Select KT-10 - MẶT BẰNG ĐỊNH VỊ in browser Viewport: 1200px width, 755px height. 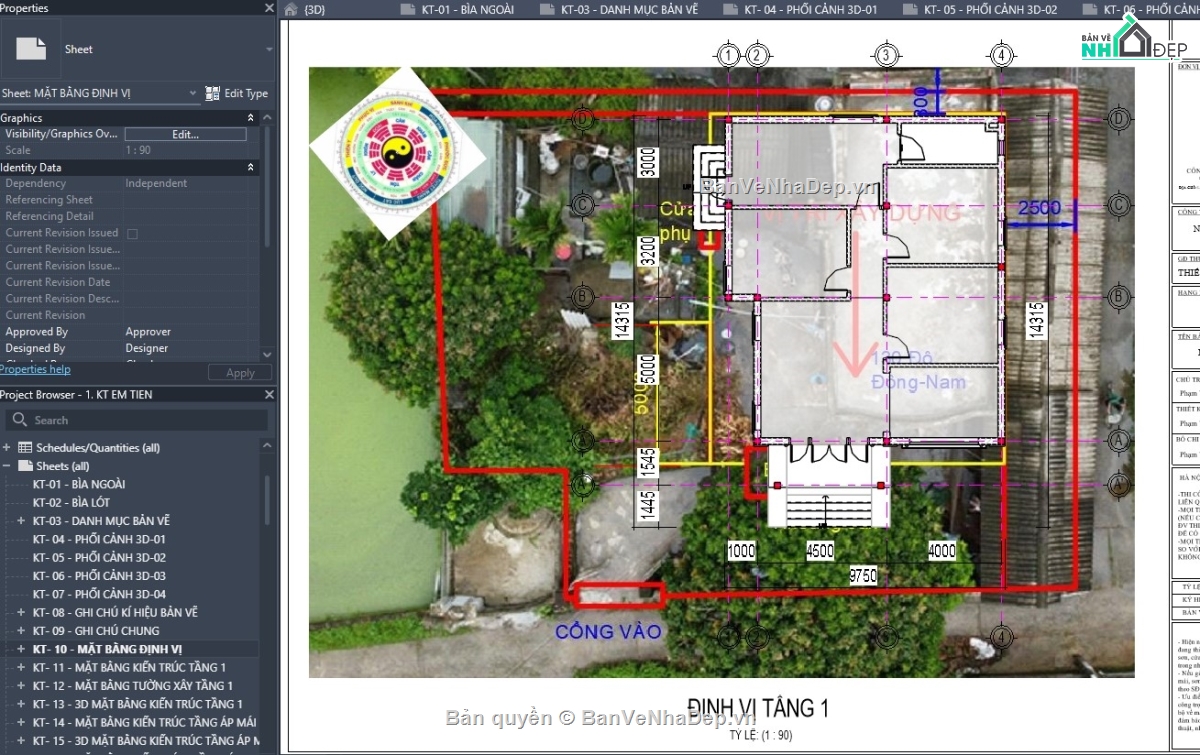(107, 649)
